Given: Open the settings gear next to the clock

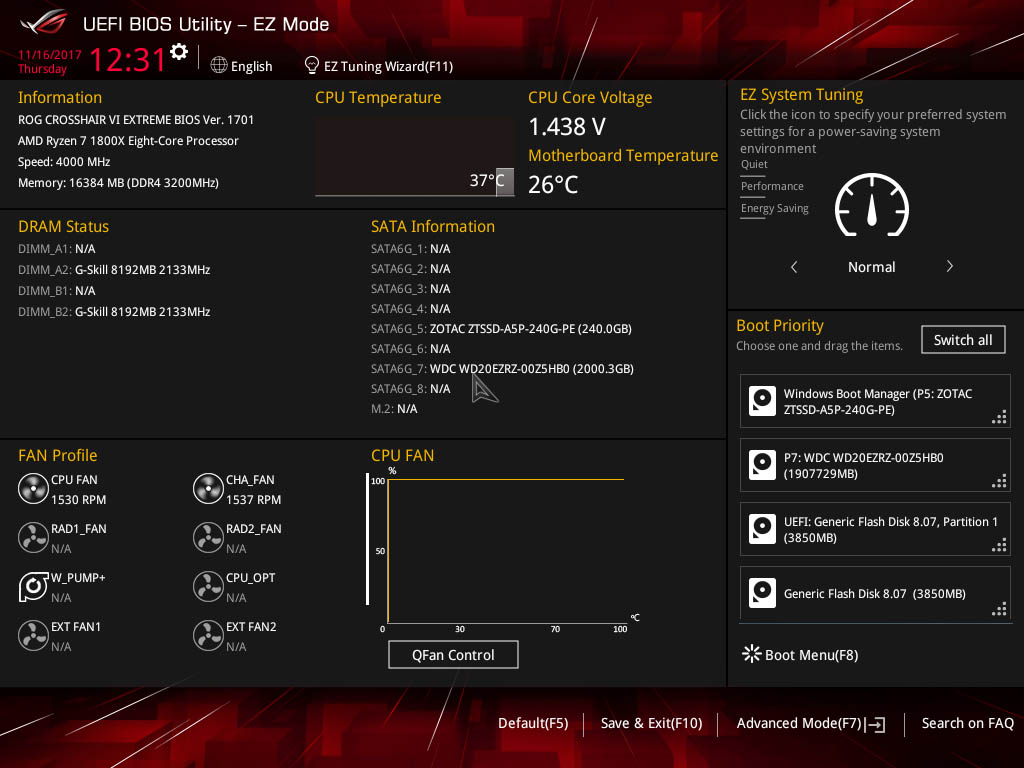Looking at the screenshot, I should tap(179, 52).
